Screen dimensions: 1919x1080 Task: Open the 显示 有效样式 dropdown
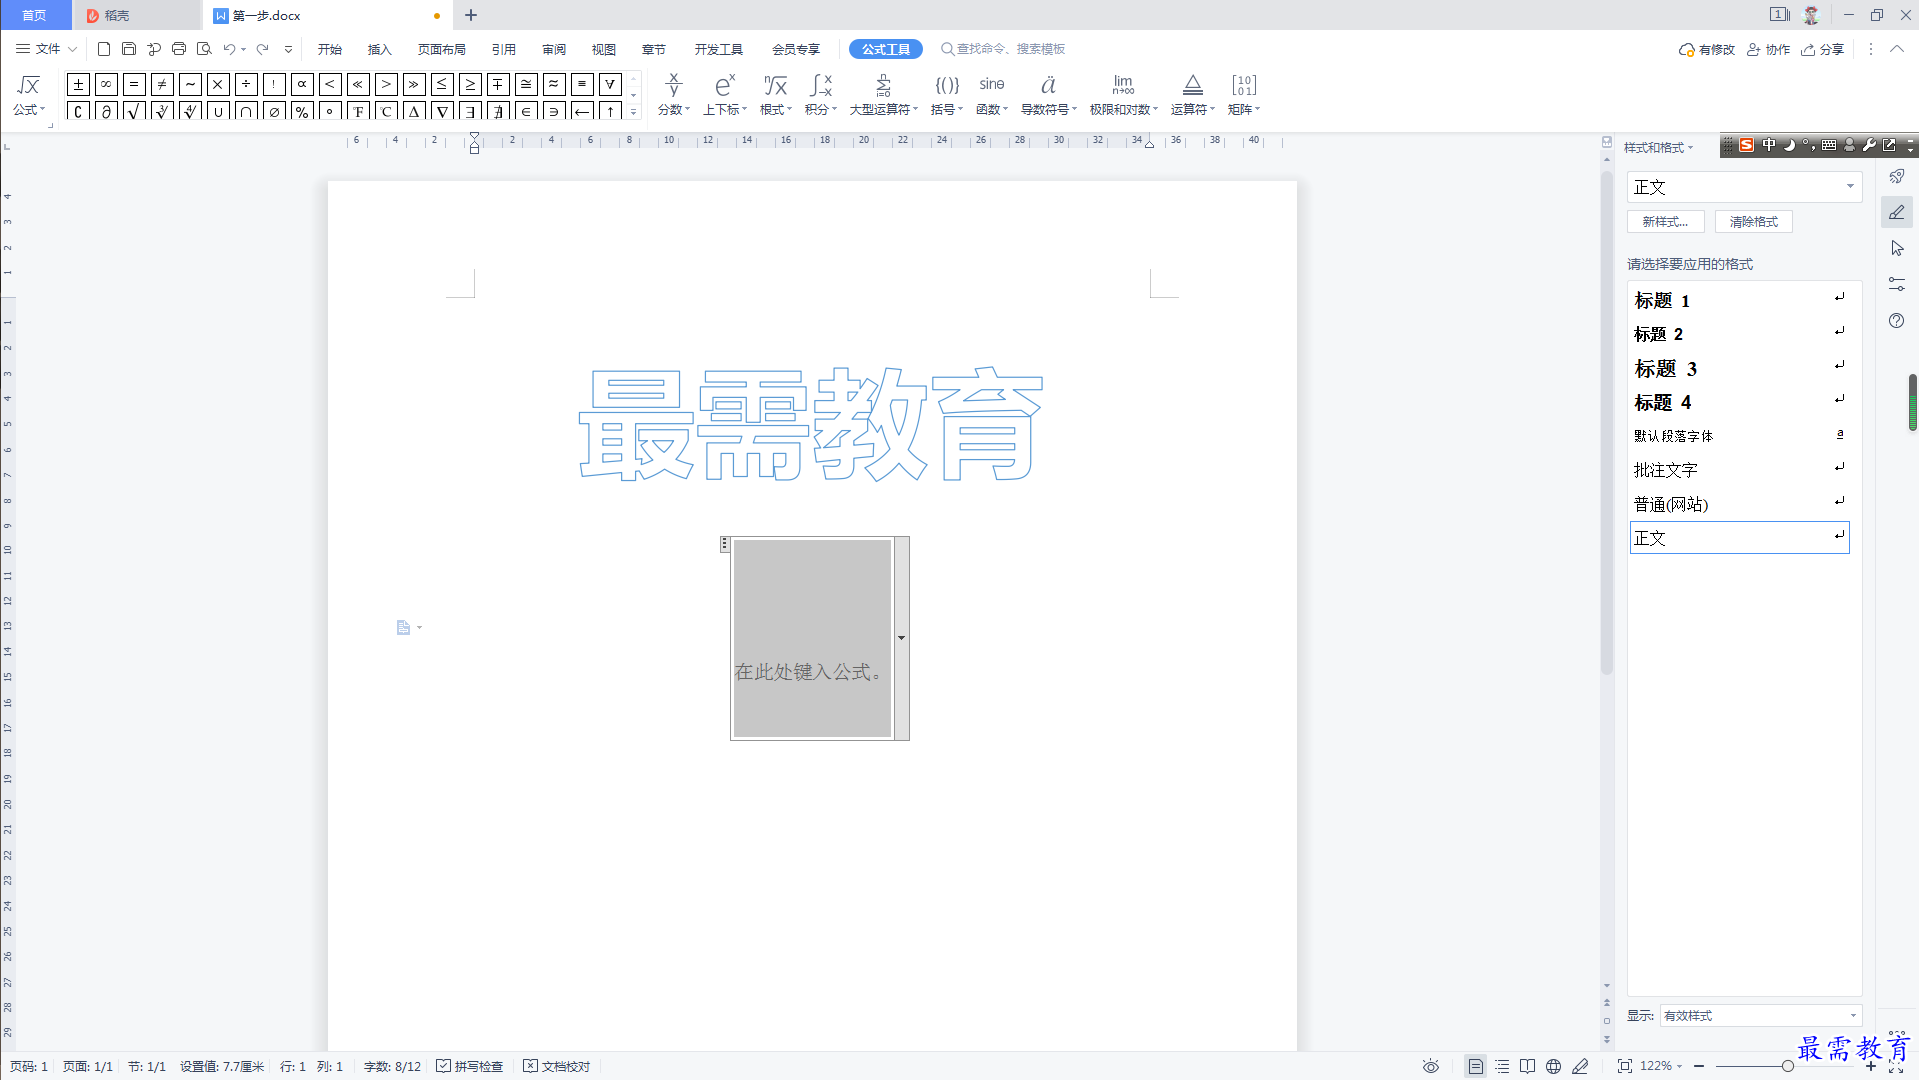[x=1760, y=1015]
